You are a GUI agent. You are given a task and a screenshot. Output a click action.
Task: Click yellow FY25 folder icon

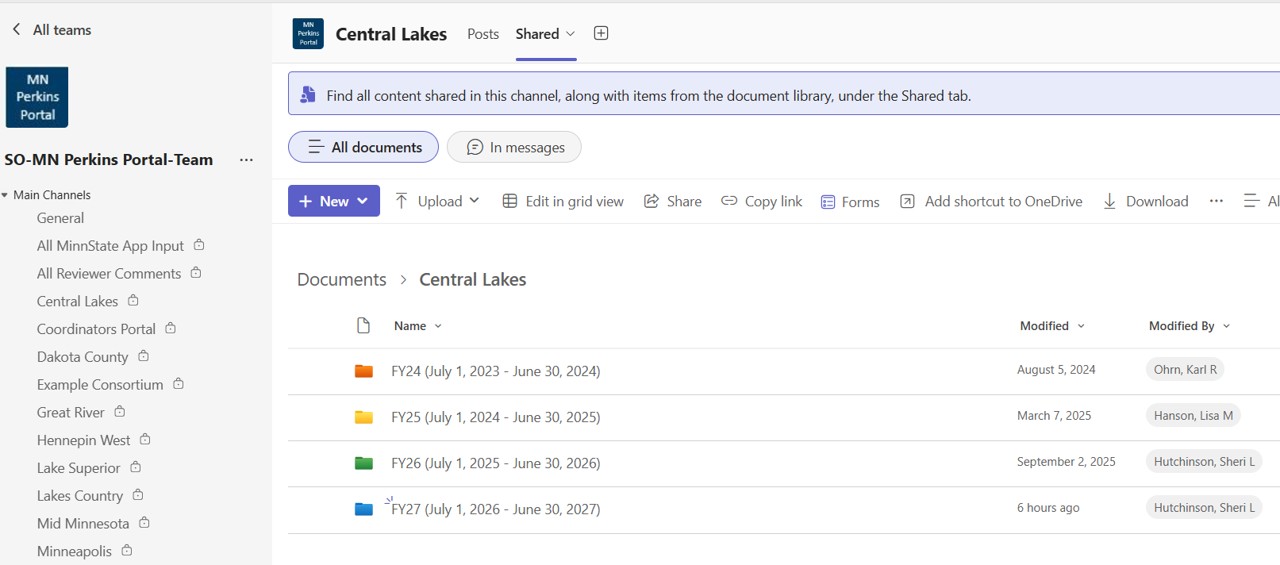(364, 417)
